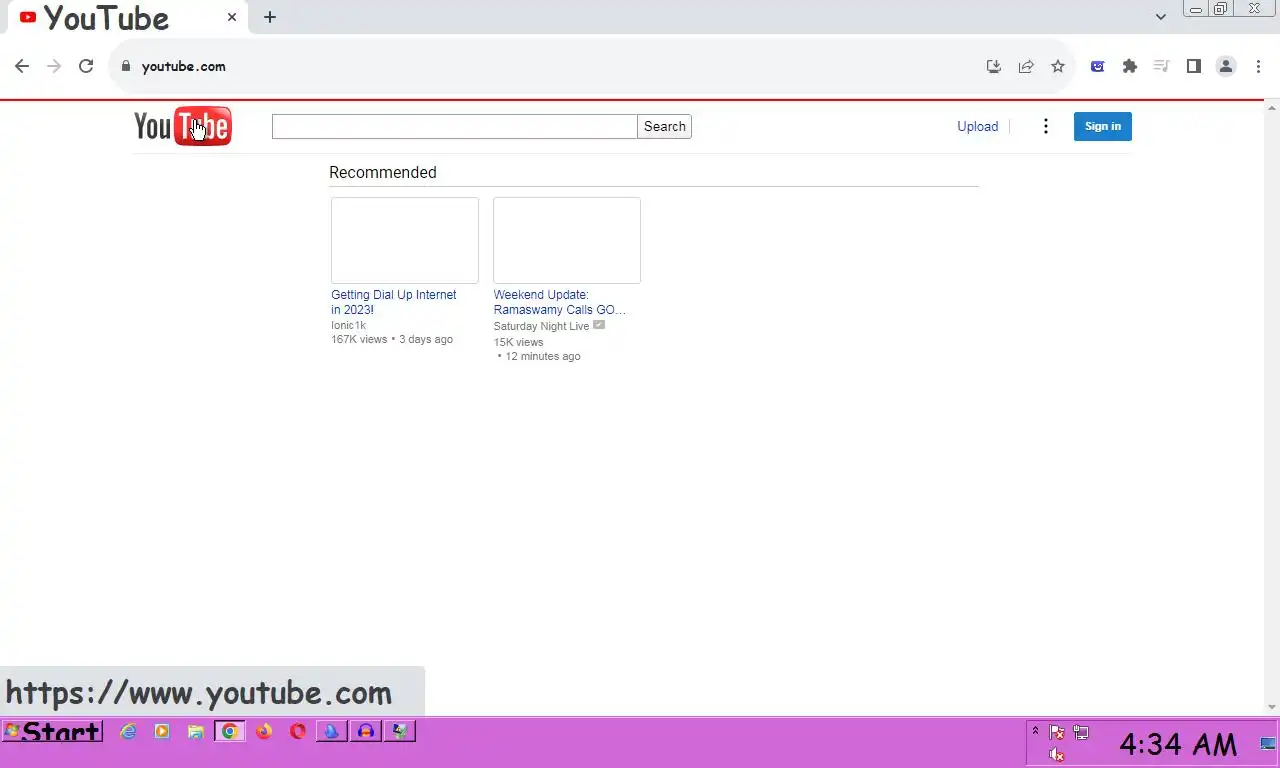Viewport: 1280px width, 768px height.
Task: Click the 'Recommended' heading text
Action: (x=383, y=172)
